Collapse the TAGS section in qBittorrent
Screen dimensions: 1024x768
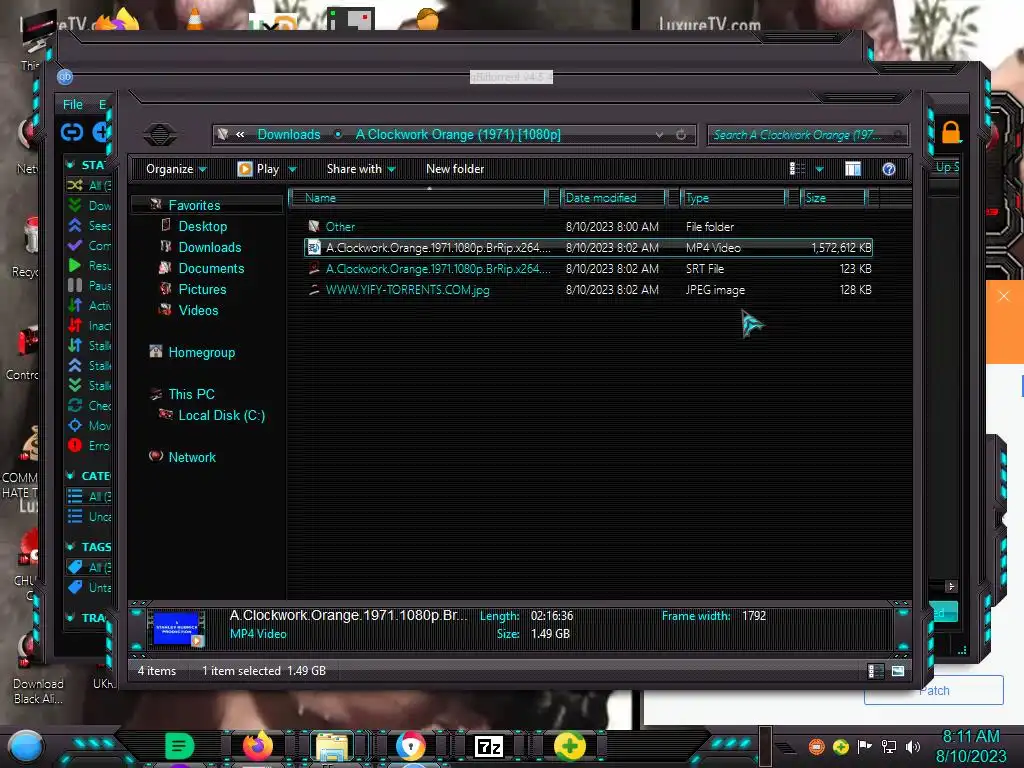click(71, 547)
